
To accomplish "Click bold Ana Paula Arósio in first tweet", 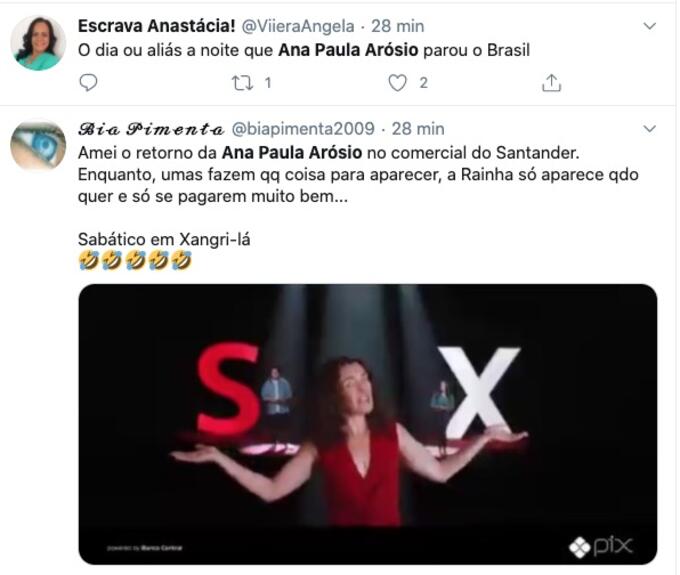I will click(348, 50).
